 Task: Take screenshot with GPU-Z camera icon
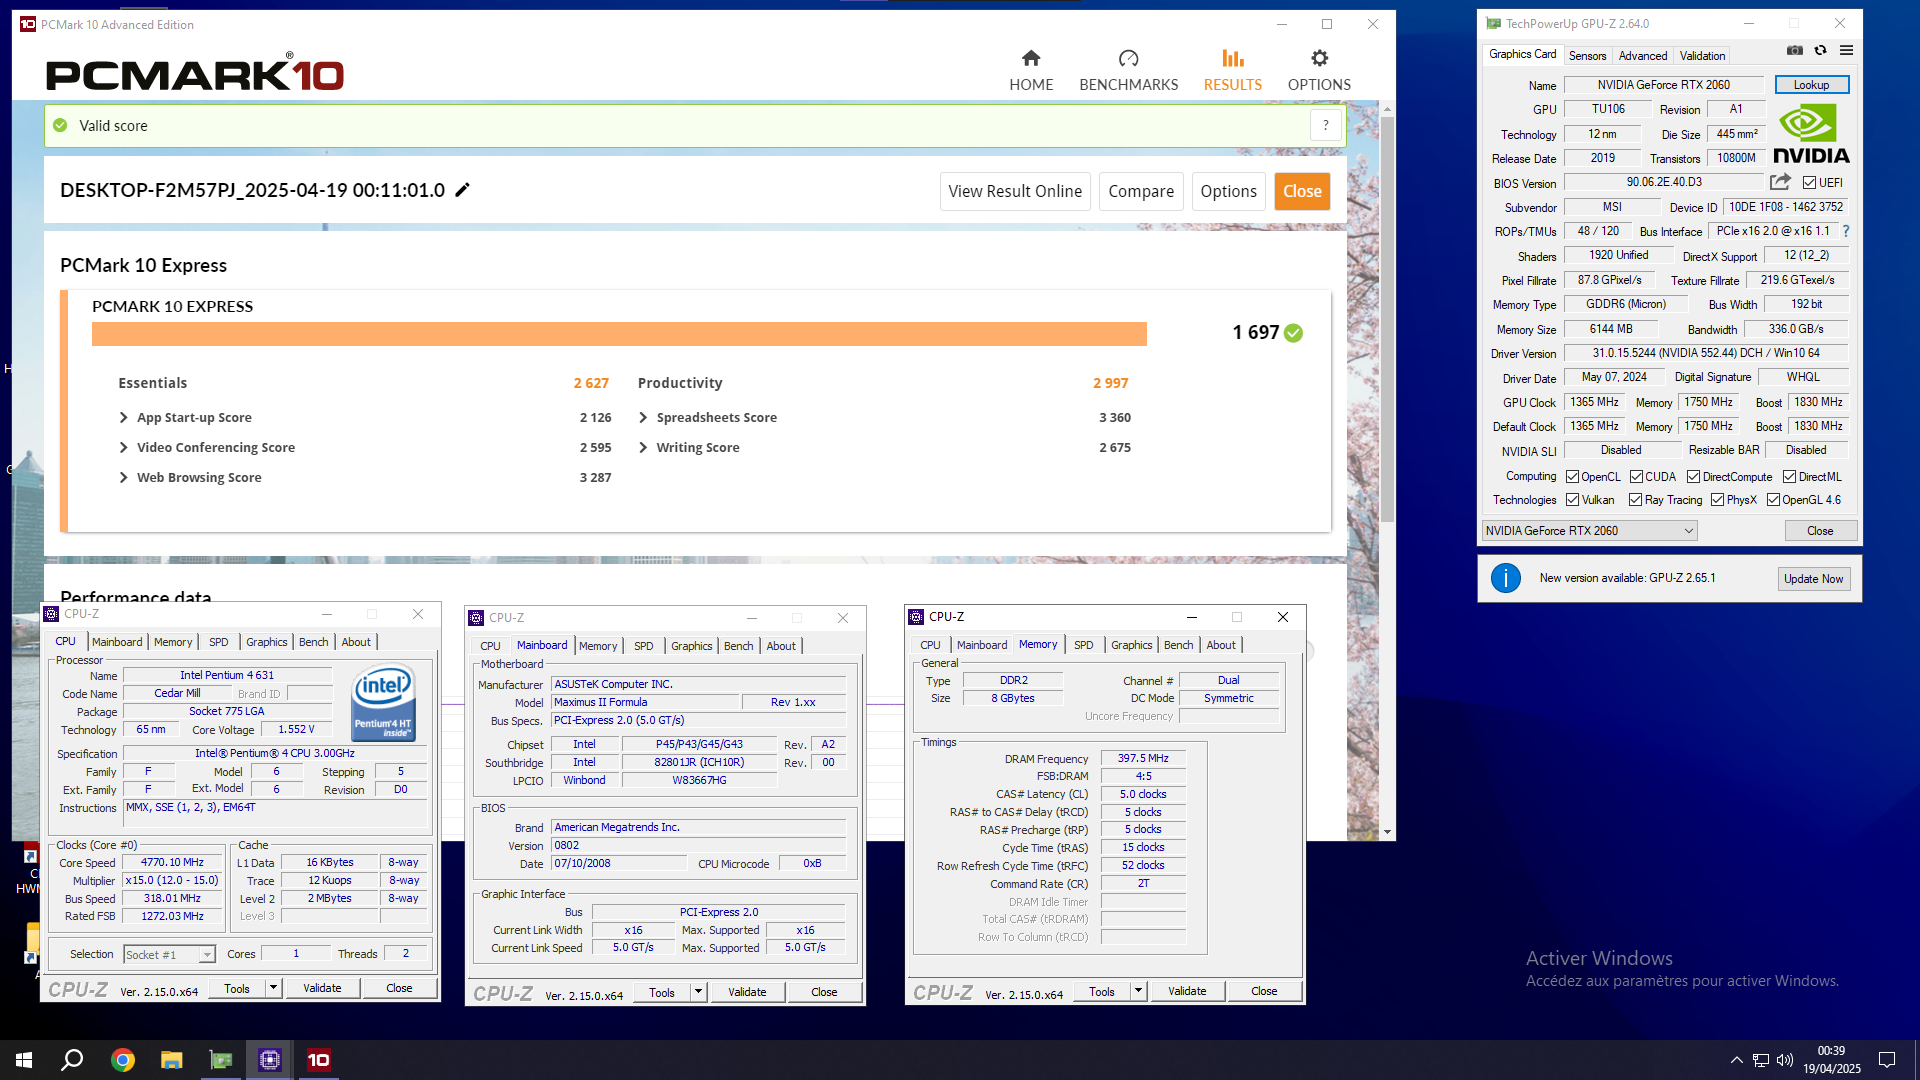pyautogui.click(x=1795, y=50)
